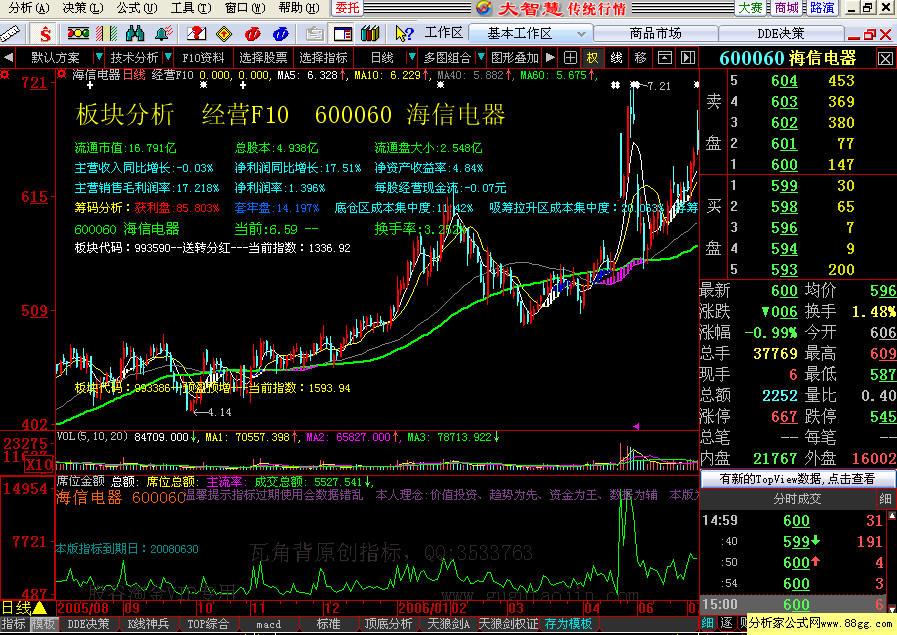
Task: Click the red dollar-sign toolbar icon
Action: click(44, 34)
